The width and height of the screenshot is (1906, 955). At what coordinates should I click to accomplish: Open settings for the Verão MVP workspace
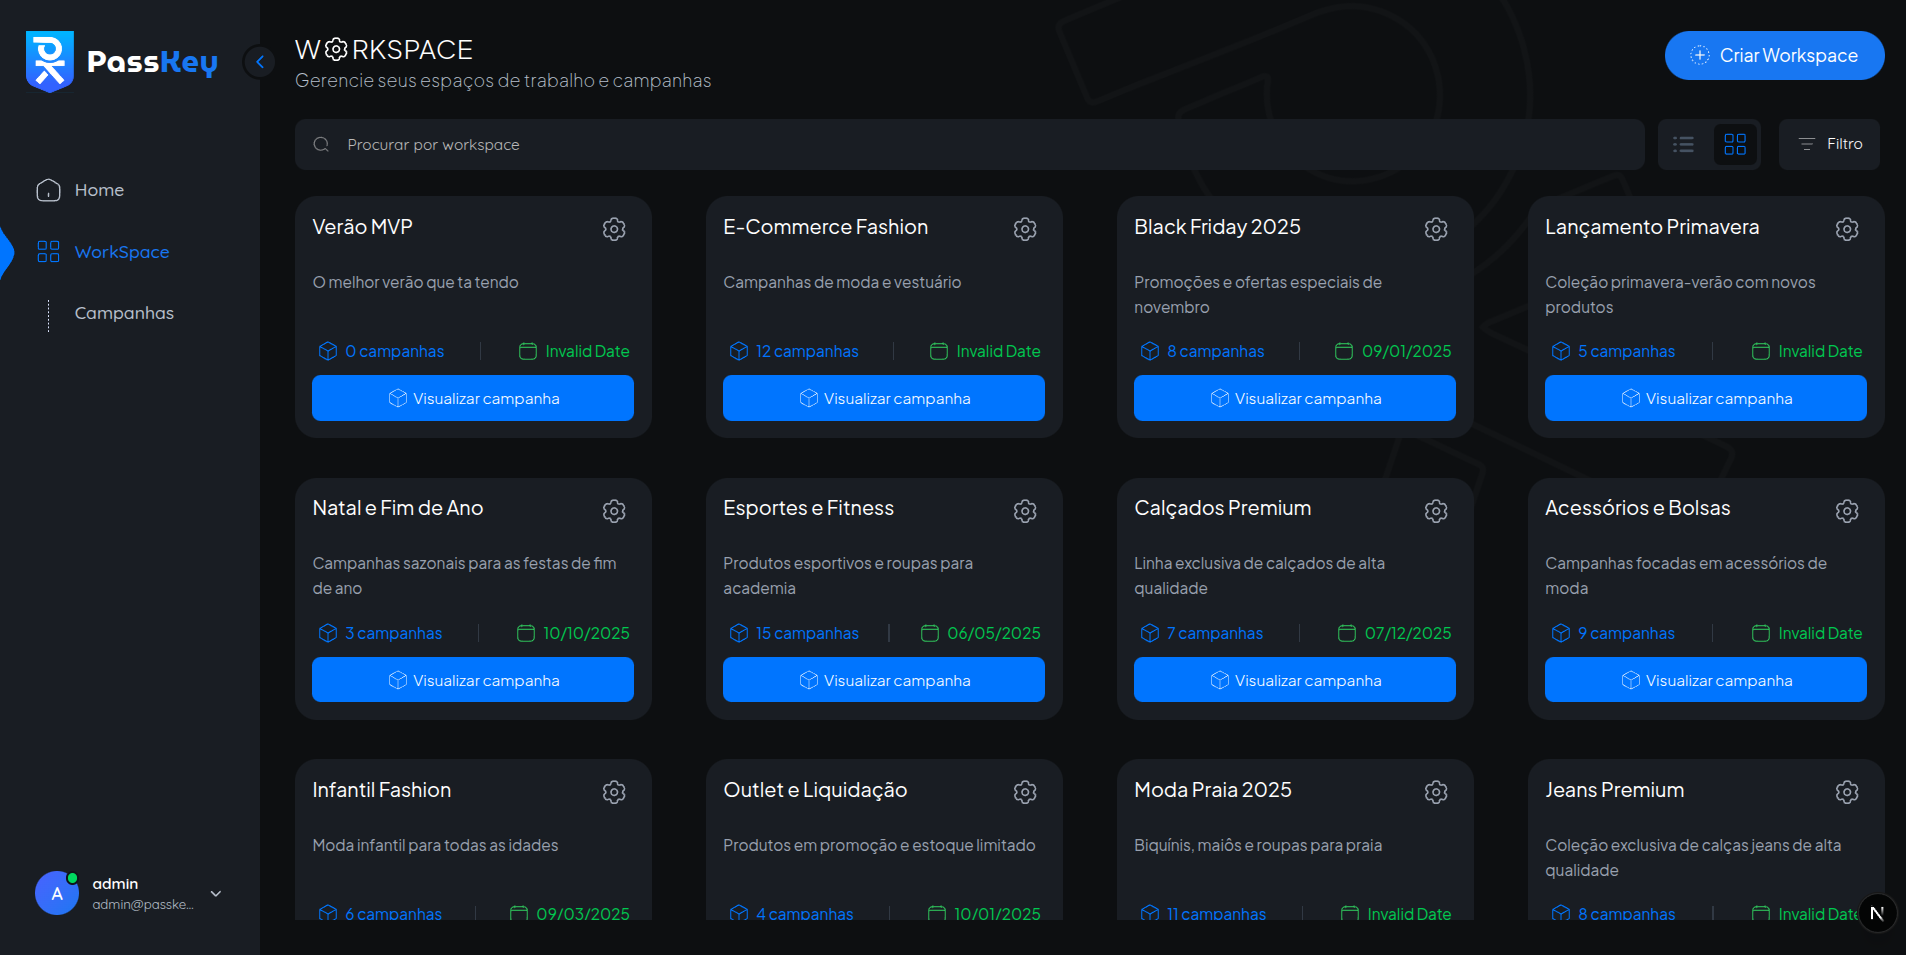(614, 229)
